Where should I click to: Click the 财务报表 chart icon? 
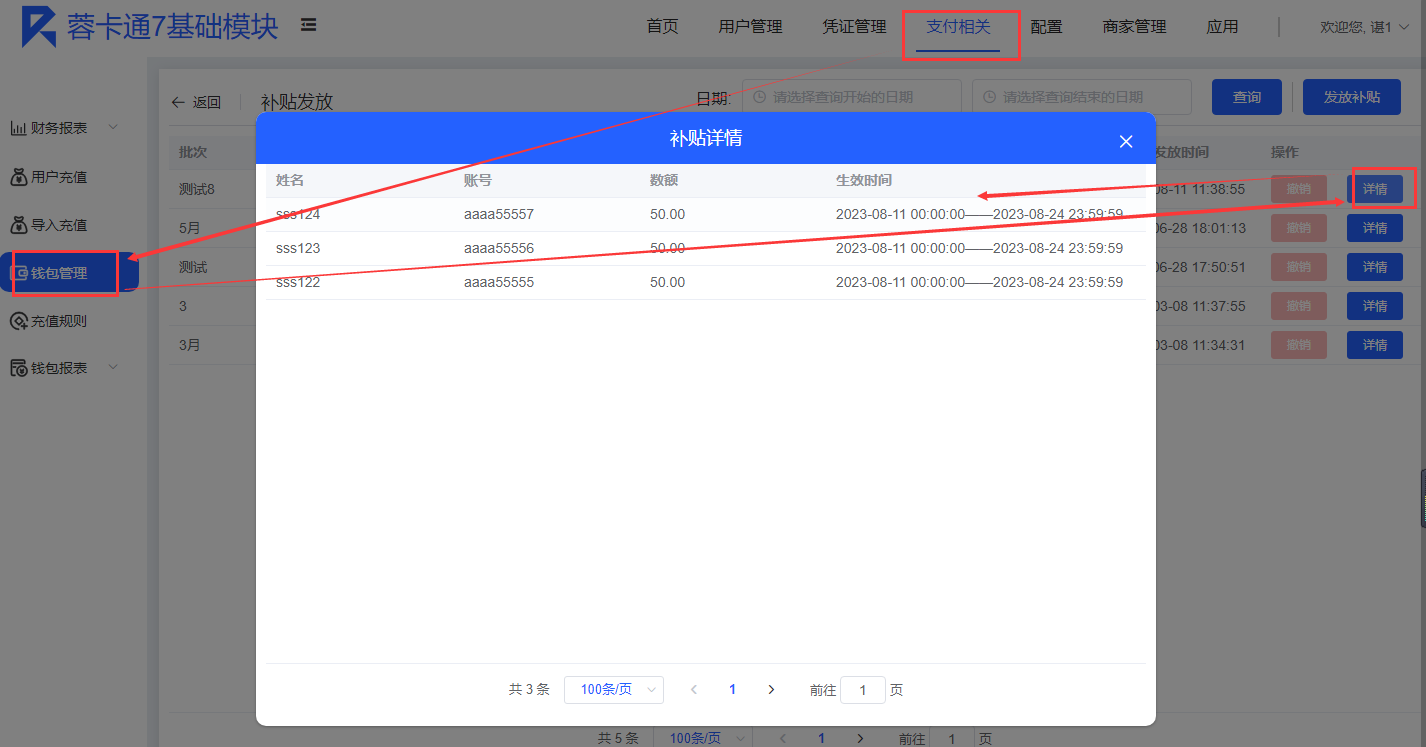(x=18, y=128)
